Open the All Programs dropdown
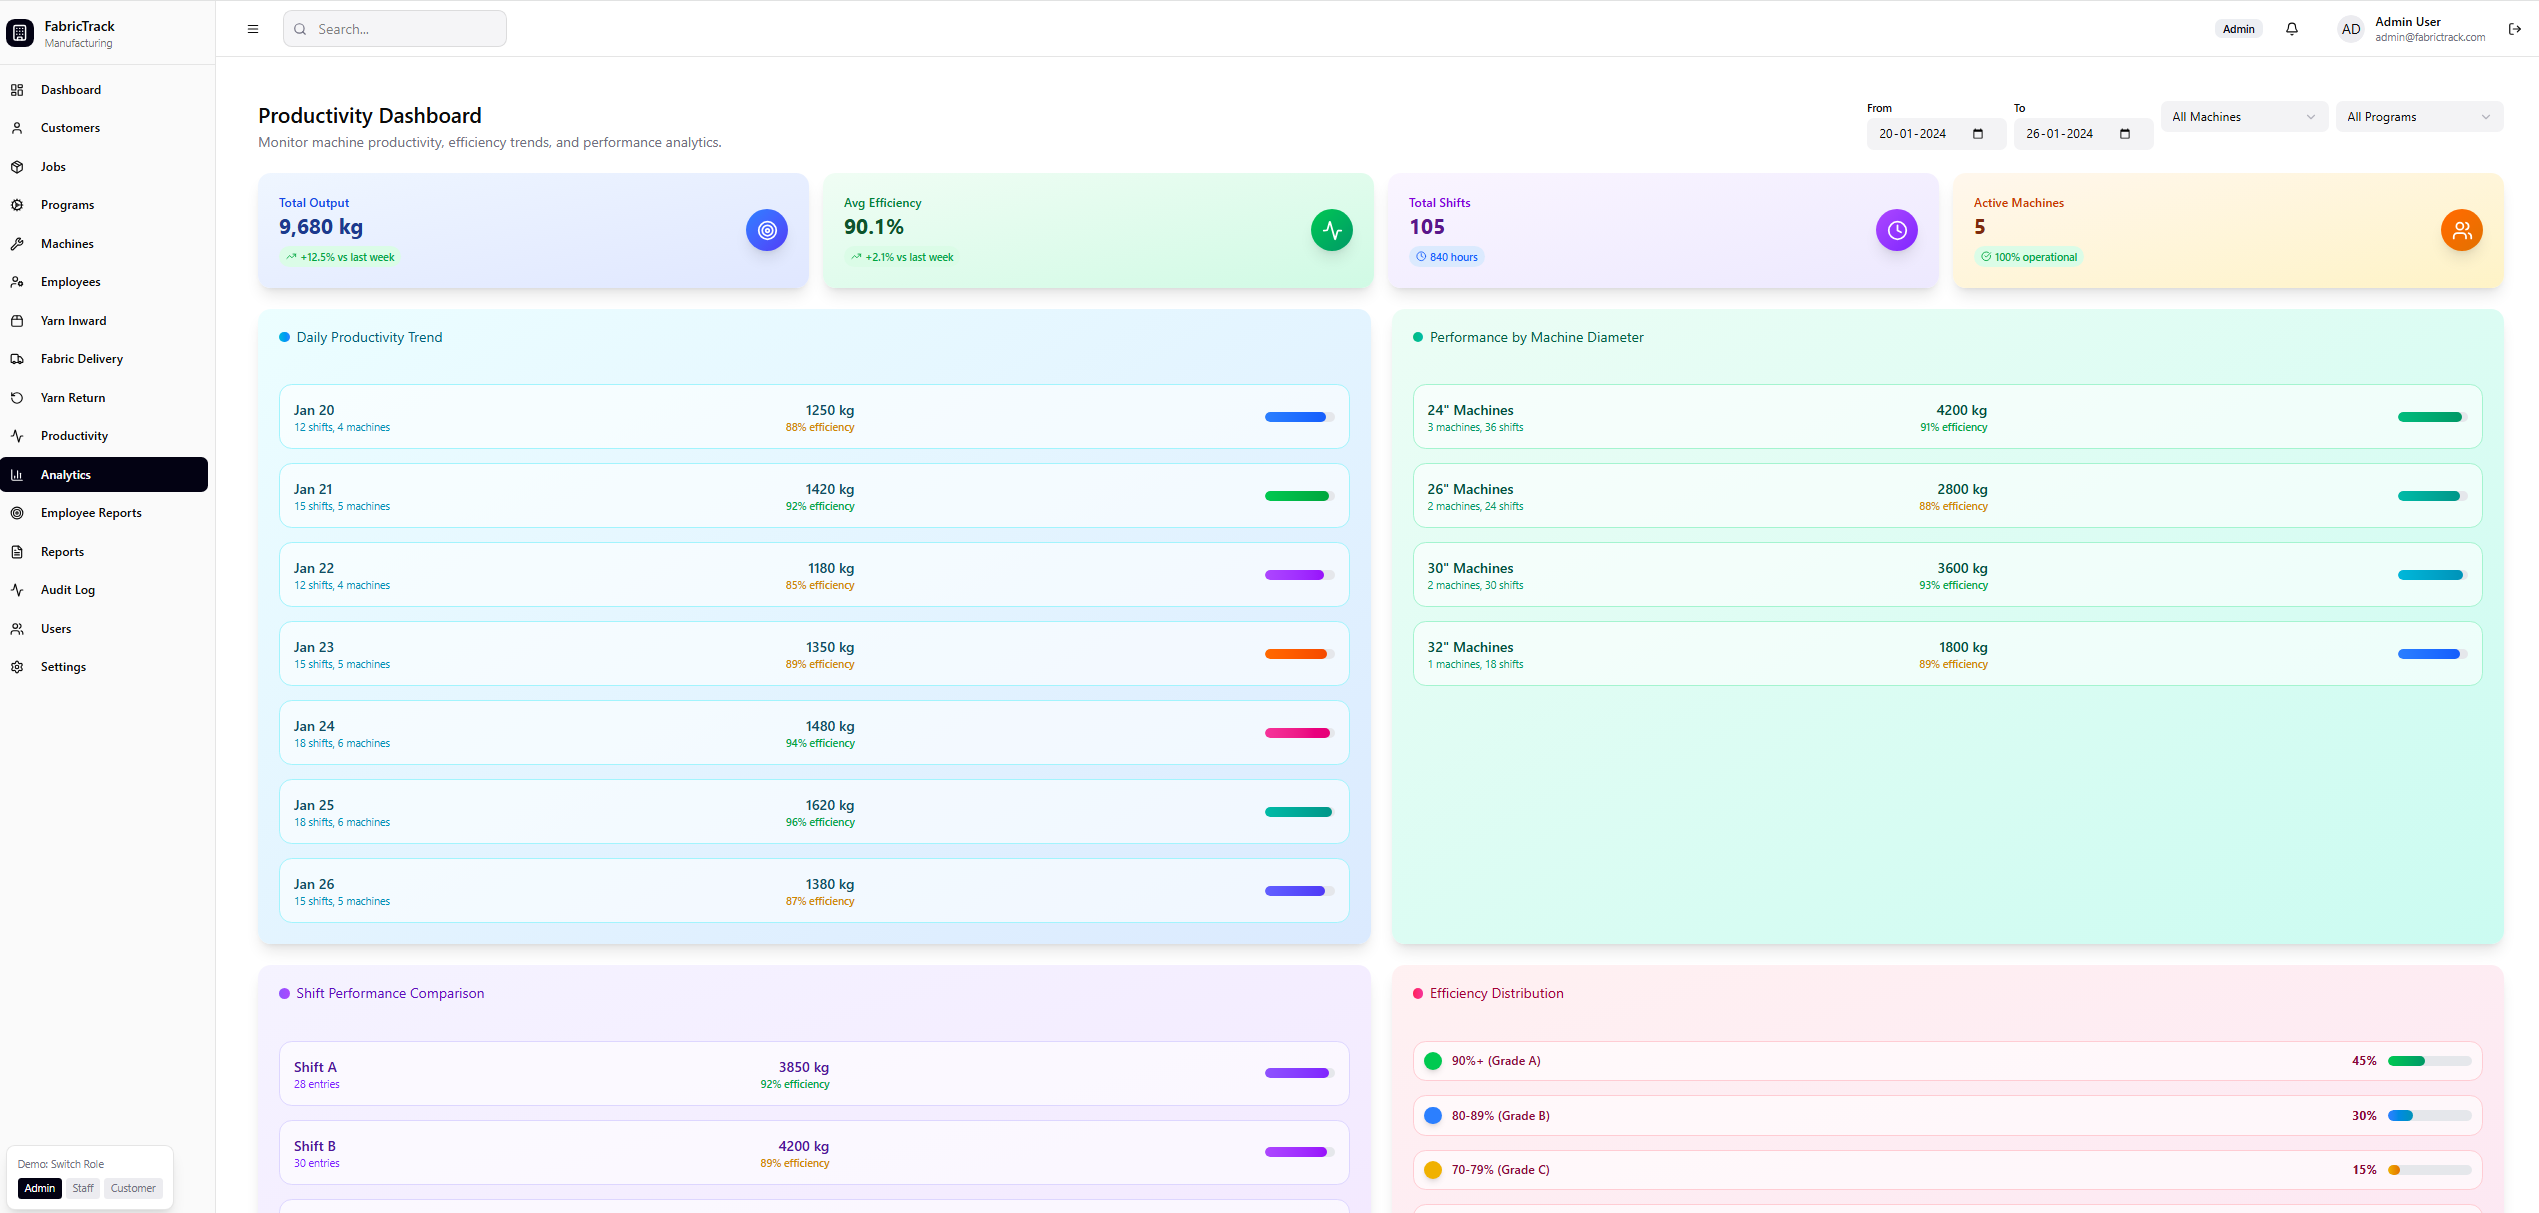The height and width of the screenshot is (1213, 2539). pos(2418,116)
